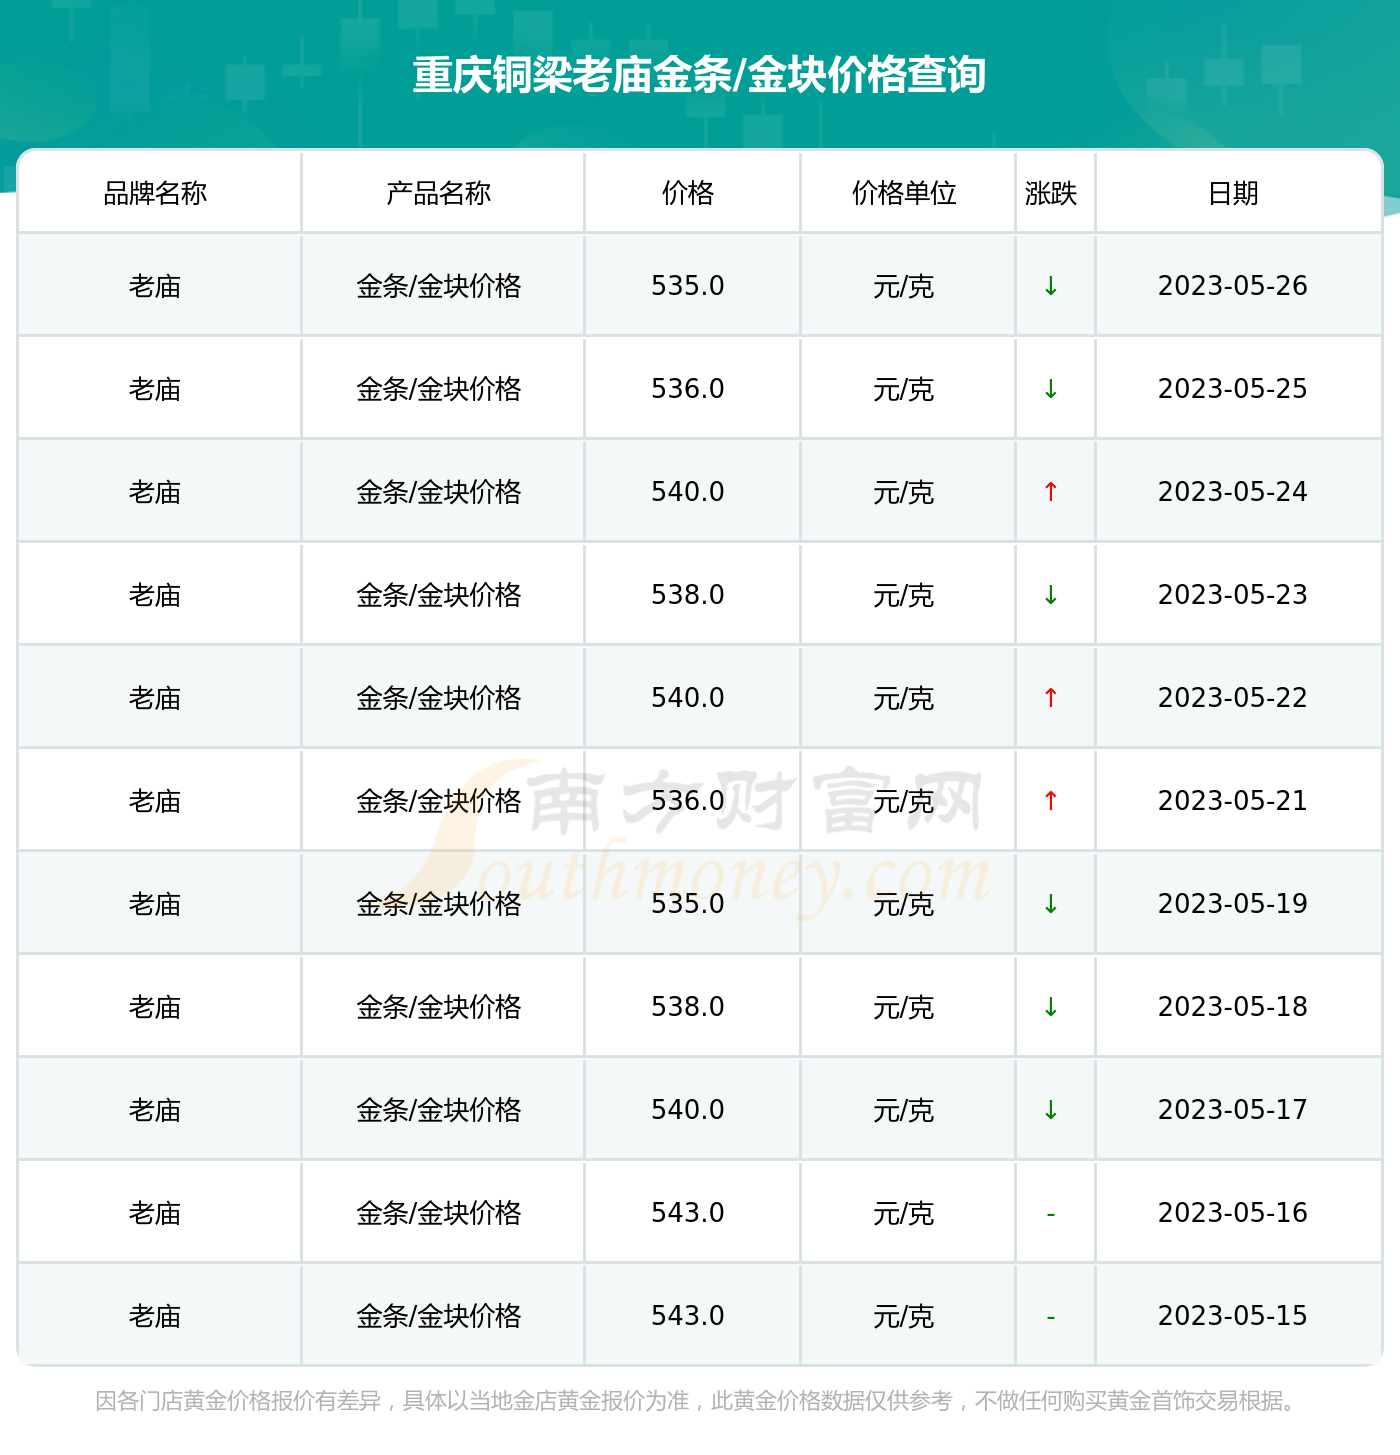
Task: Click 元/克 unit in the 2023-05-15 row
Action: [x=904, y=1317]
